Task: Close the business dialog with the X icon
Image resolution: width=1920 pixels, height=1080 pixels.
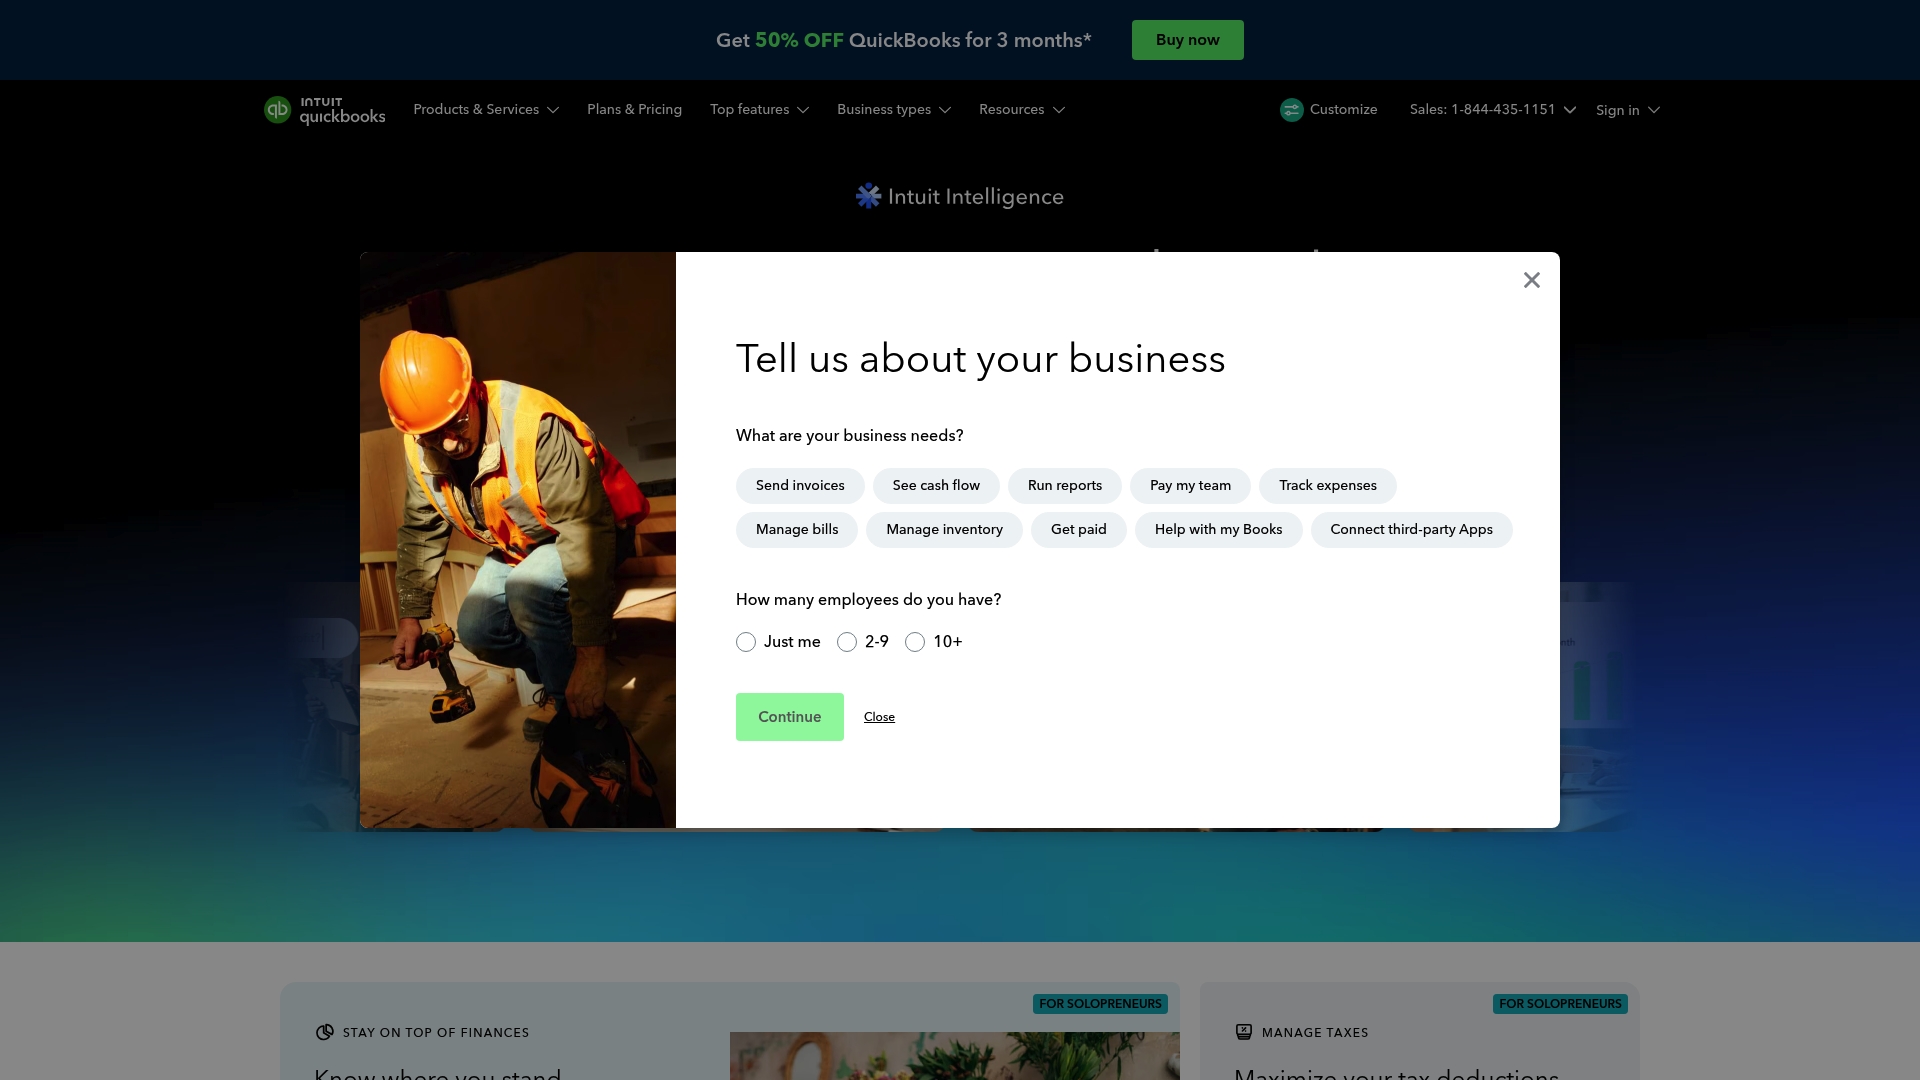Action: (x=1531, y=280)
